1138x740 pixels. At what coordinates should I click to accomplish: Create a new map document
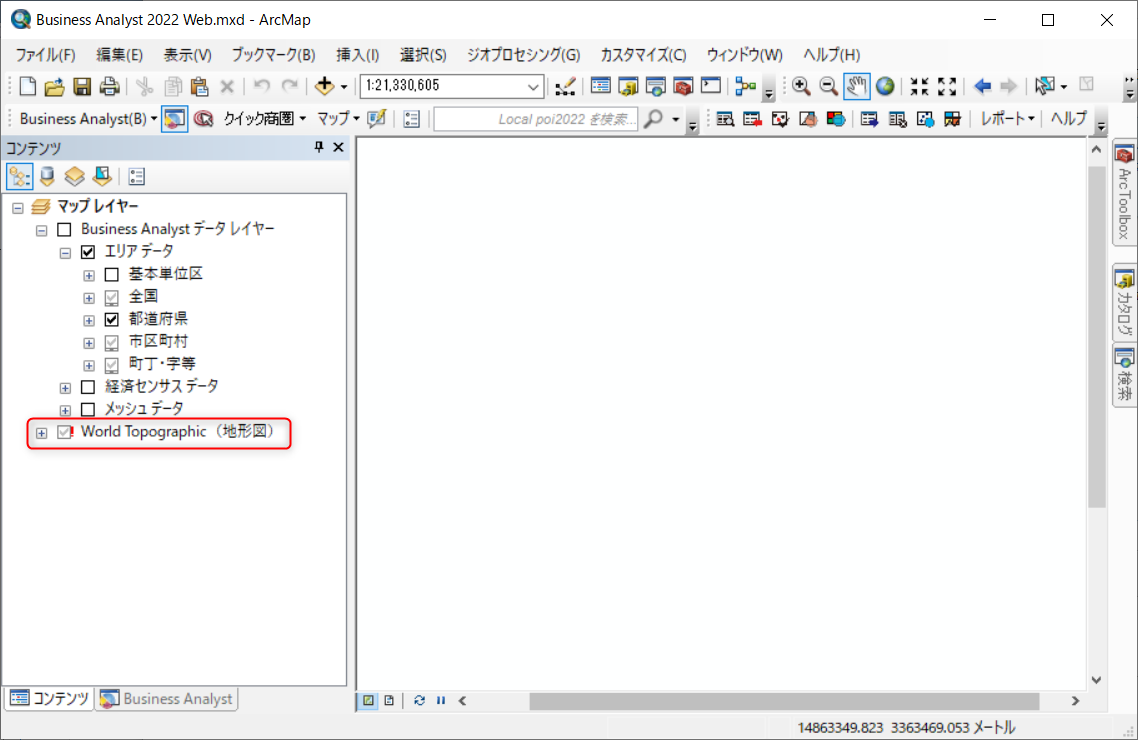[x=28, y=86]
